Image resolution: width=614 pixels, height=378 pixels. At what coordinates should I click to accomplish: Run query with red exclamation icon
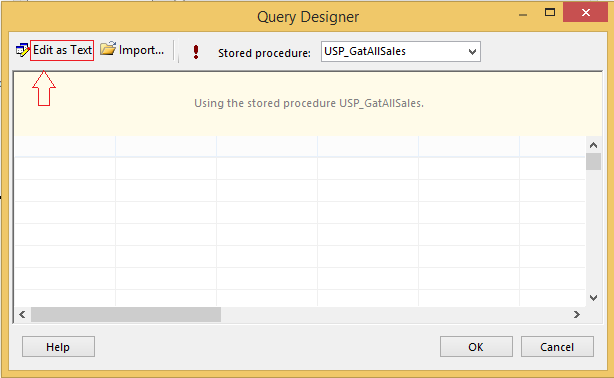pyautogui.click(x=196, y=52)
